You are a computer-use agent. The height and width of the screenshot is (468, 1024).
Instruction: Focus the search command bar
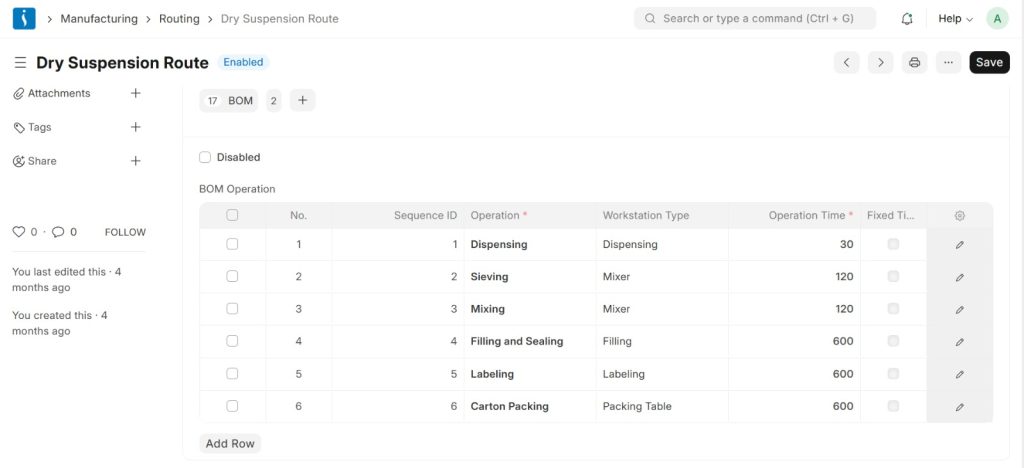pyautogui.click(x=755, y=19)
